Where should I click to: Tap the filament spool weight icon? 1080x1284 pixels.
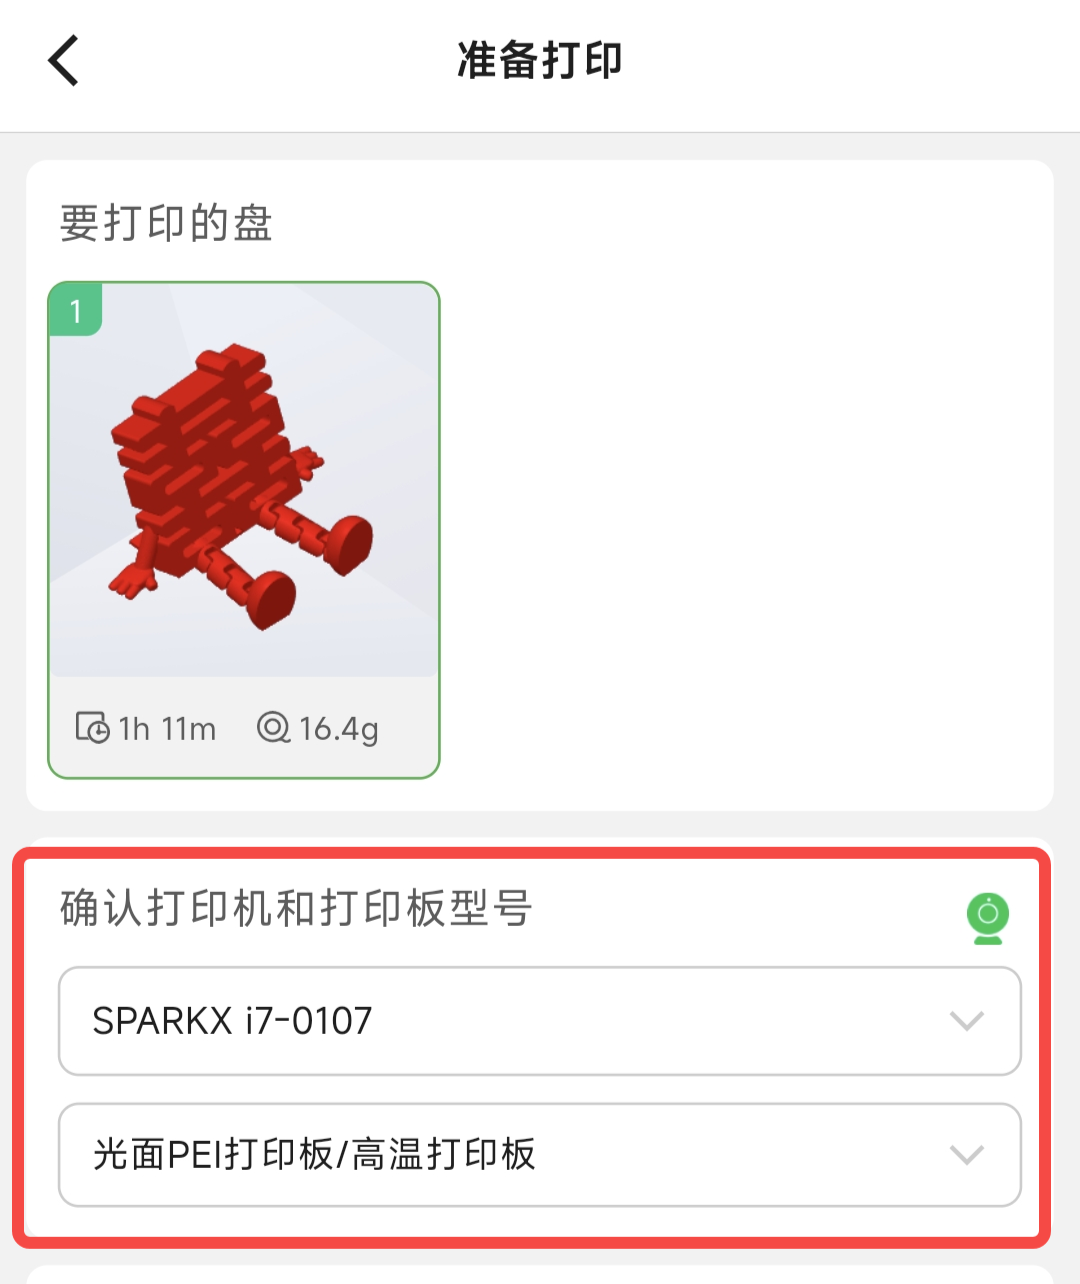(x=273, y=728)
